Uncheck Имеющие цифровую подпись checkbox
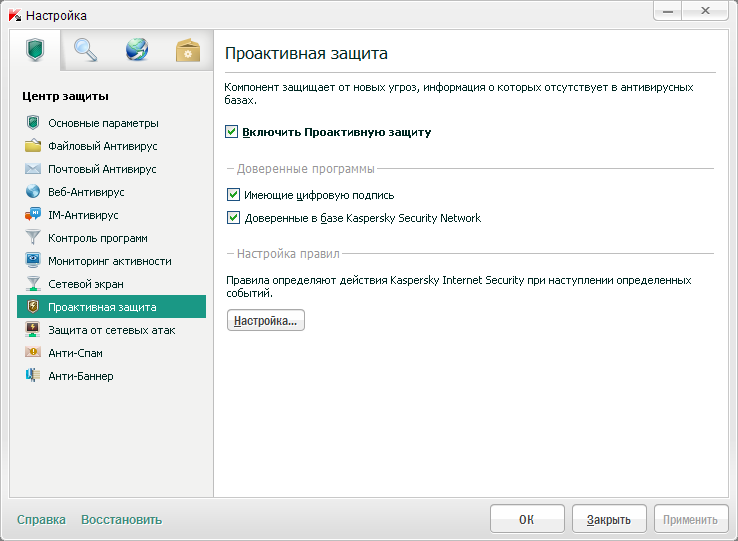Screen dimensions: 738x541 coord(234,195)
